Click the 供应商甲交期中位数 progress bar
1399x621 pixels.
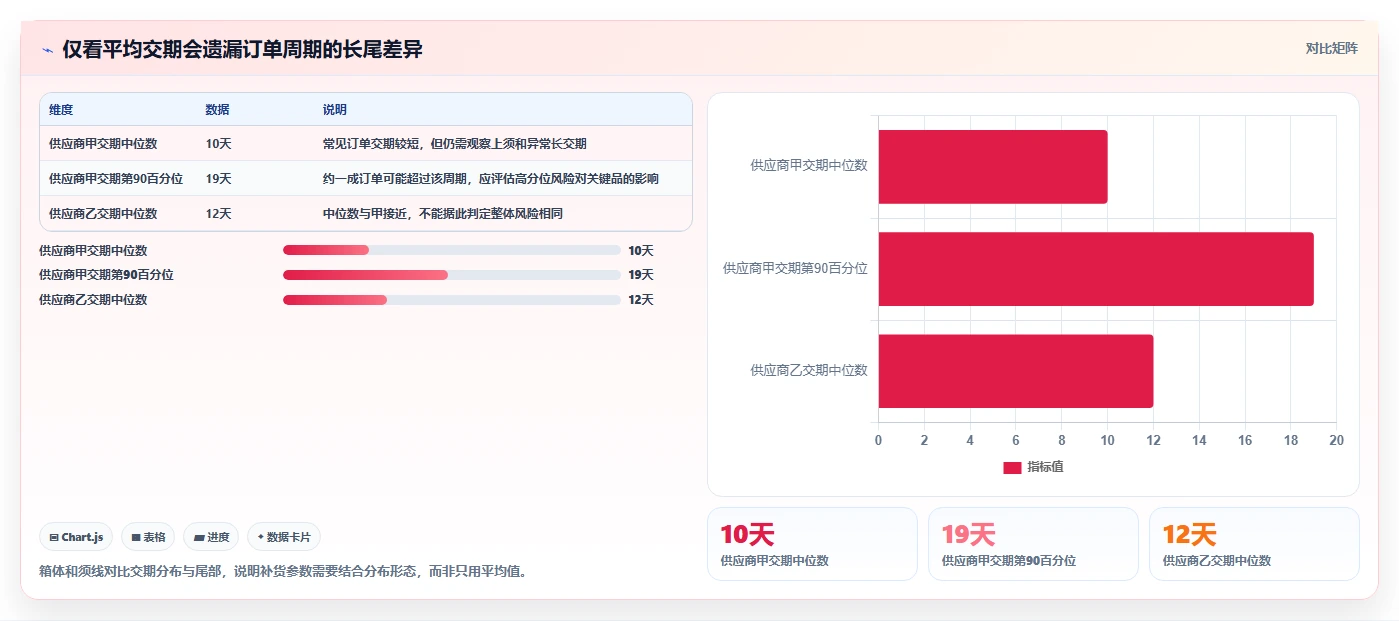(452, 250)
